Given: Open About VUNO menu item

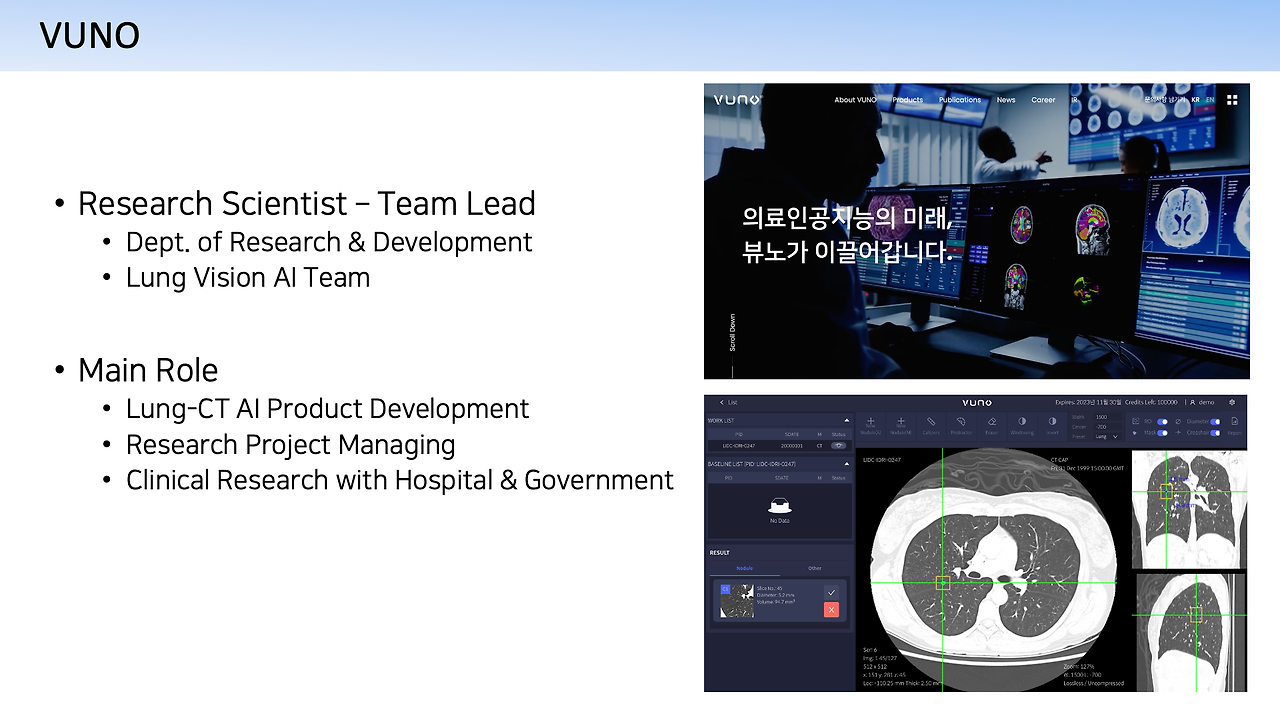Looking at the screenshot, I should [855, 100].
